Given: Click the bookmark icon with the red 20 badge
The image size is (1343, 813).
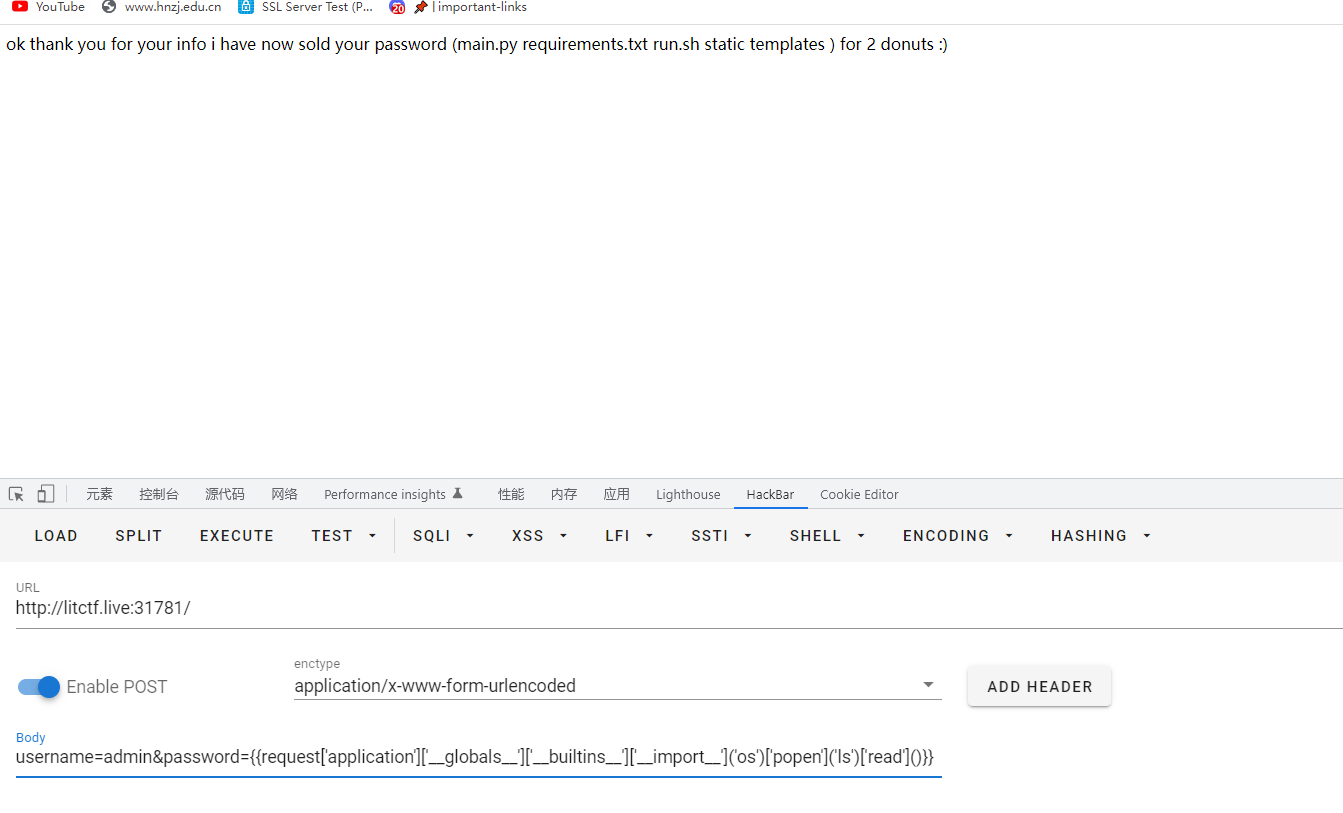Looking at the screenshot, I should tap(397, 7).
